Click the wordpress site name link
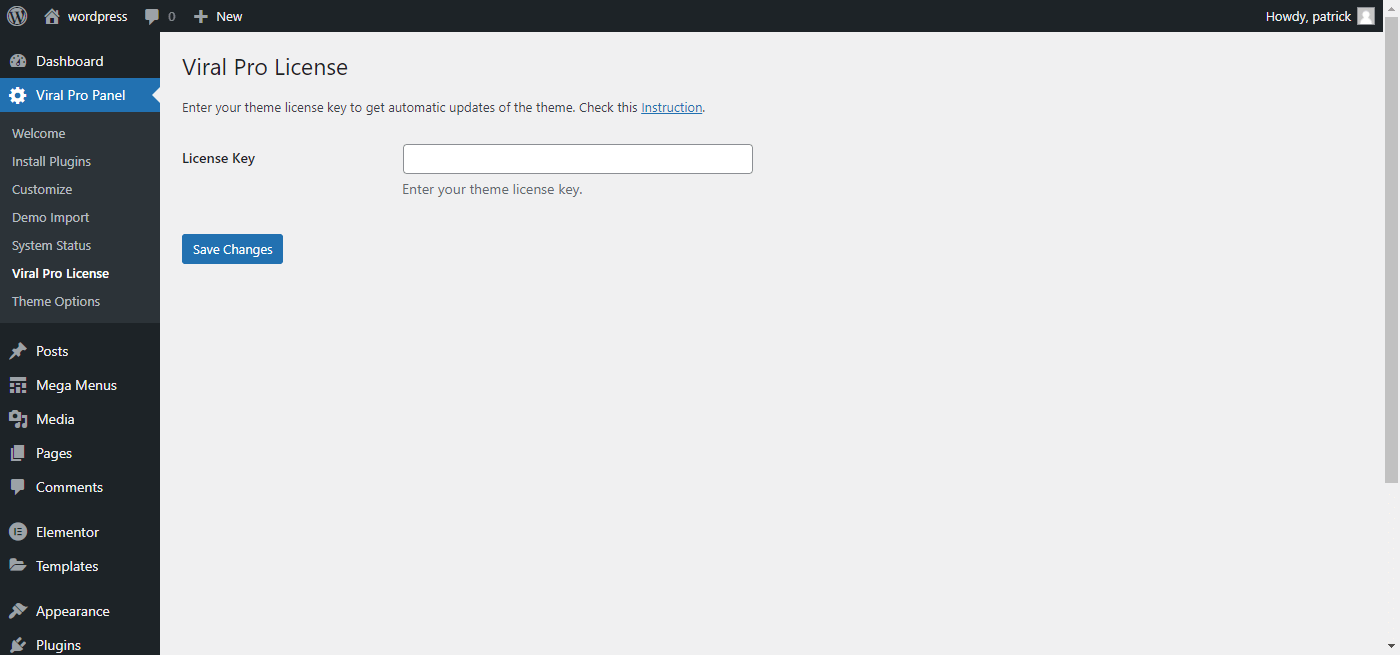Viewport: 1400px width, 655px height. 97,16
